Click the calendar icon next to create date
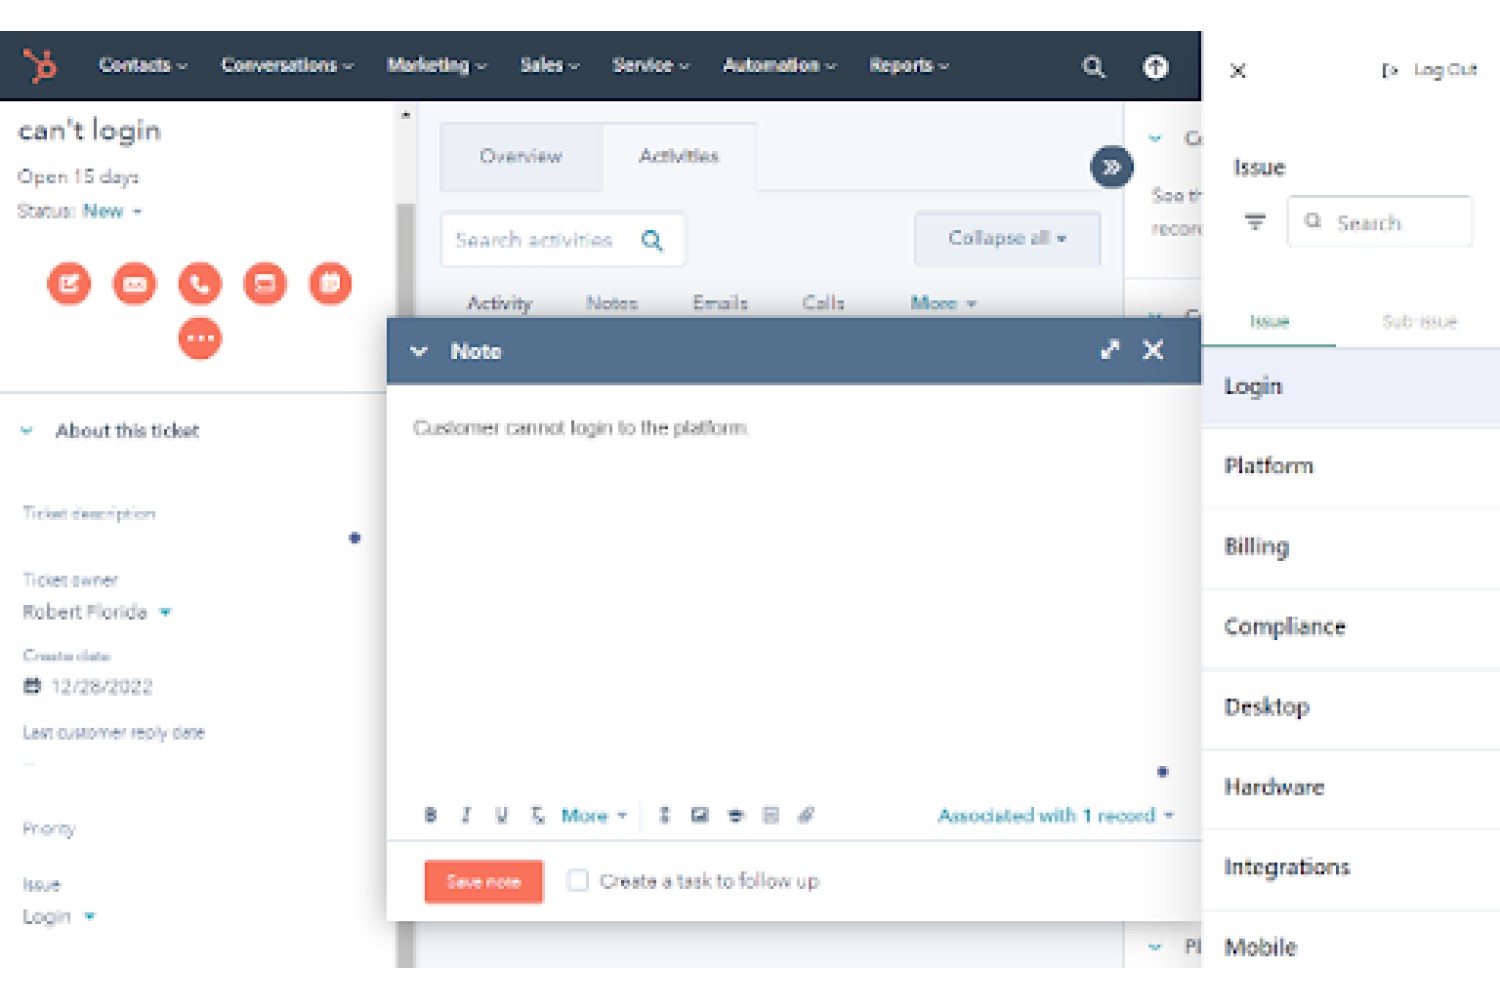The height and width of the screenshot is (1000, 1500). pyautogui.click(x=32, y=686)
